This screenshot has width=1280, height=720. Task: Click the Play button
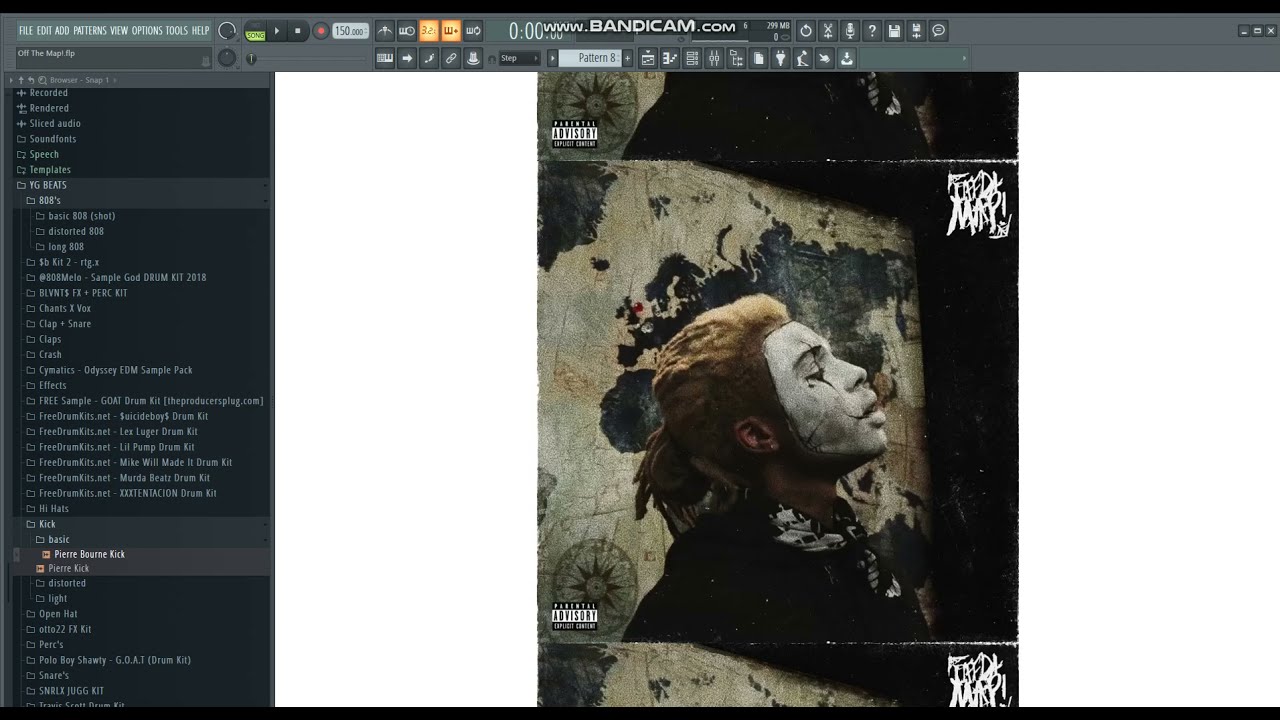pos(277,31)
